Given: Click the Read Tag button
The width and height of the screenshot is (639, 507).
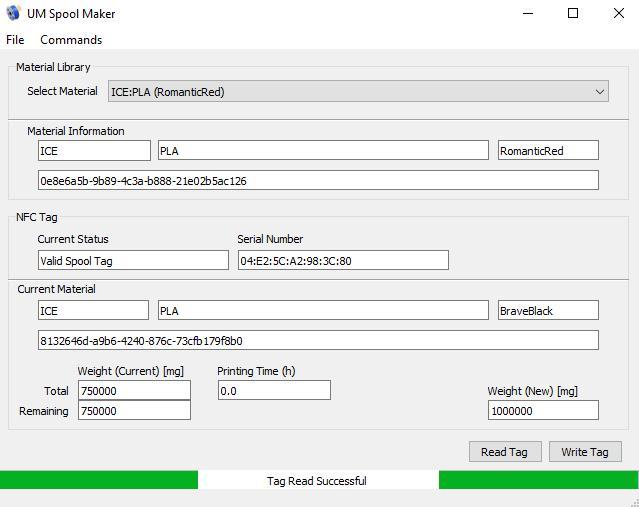Looking at the screenshot, I should 505,452.
